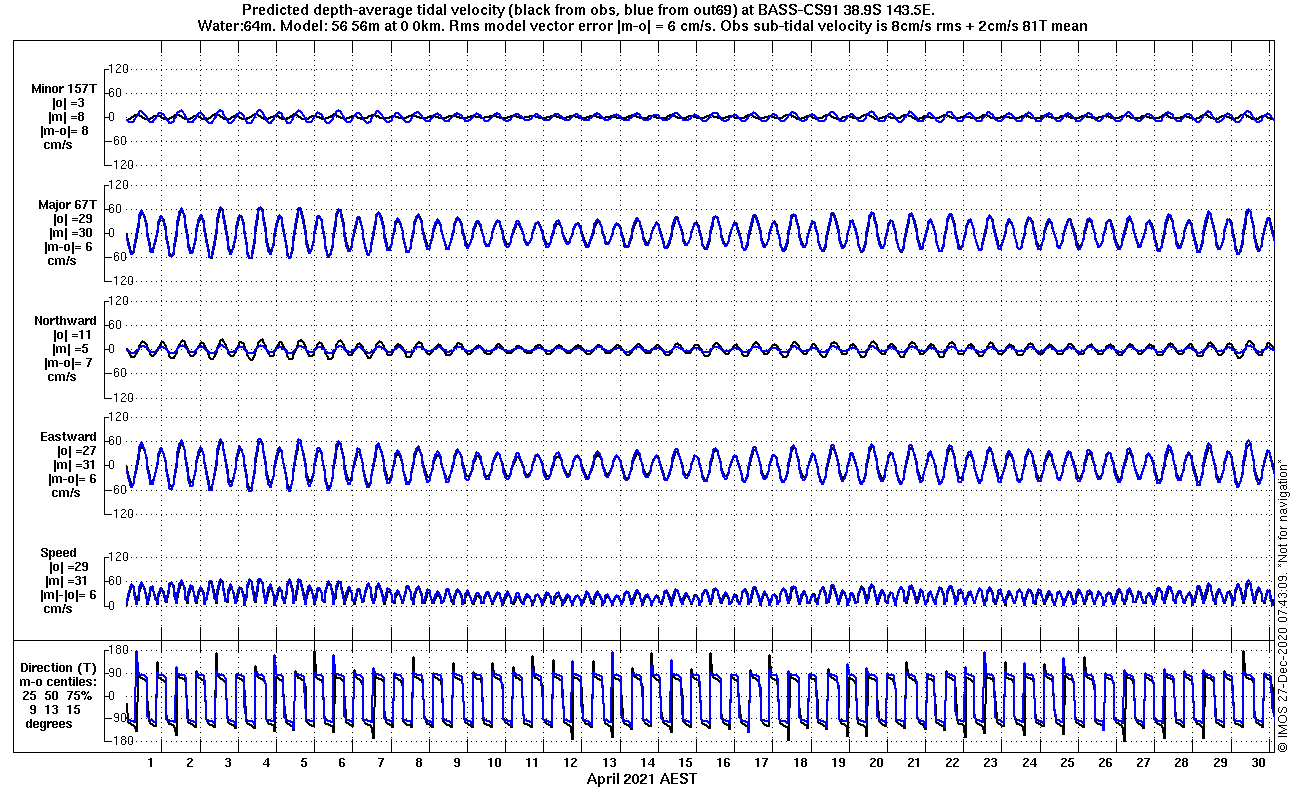Screen dimensions: 1300x800
Task: Click the x-axis date label '12'
Action: coord(571,763)
